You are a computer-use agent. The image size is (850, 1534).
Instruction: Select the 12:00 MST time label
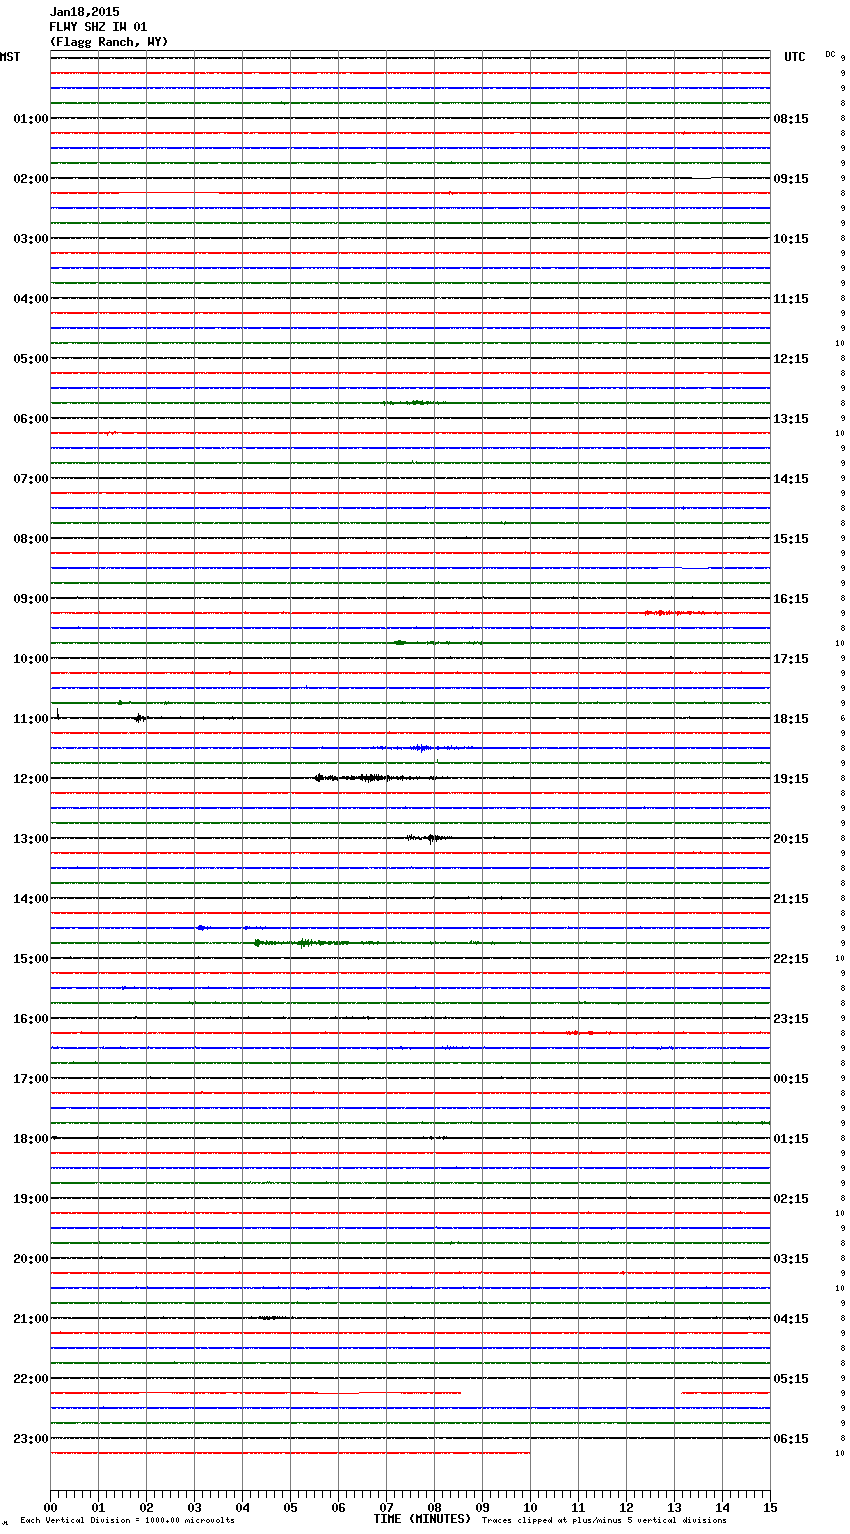point(31,779)
